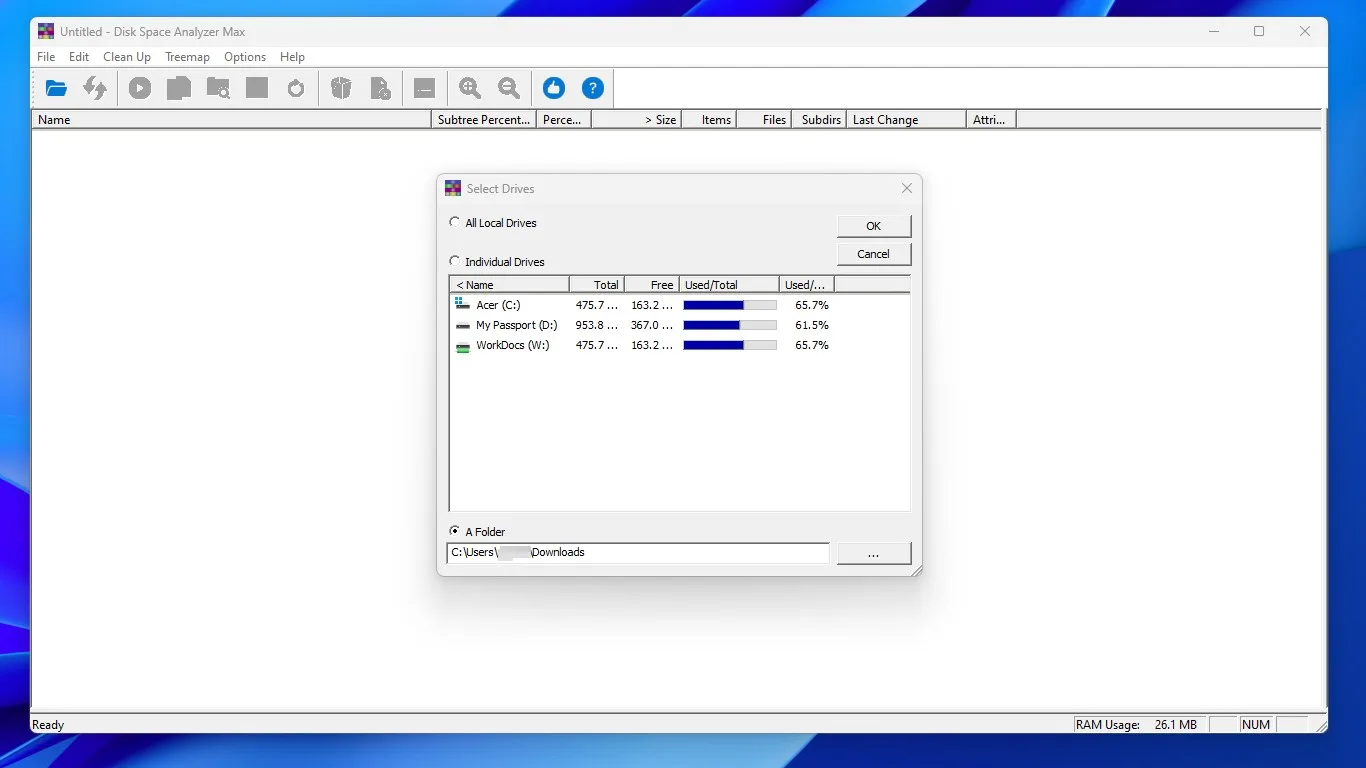Sort by Size column header
The width and height of the screenshot is (1366, 768).
coord(636,119)
